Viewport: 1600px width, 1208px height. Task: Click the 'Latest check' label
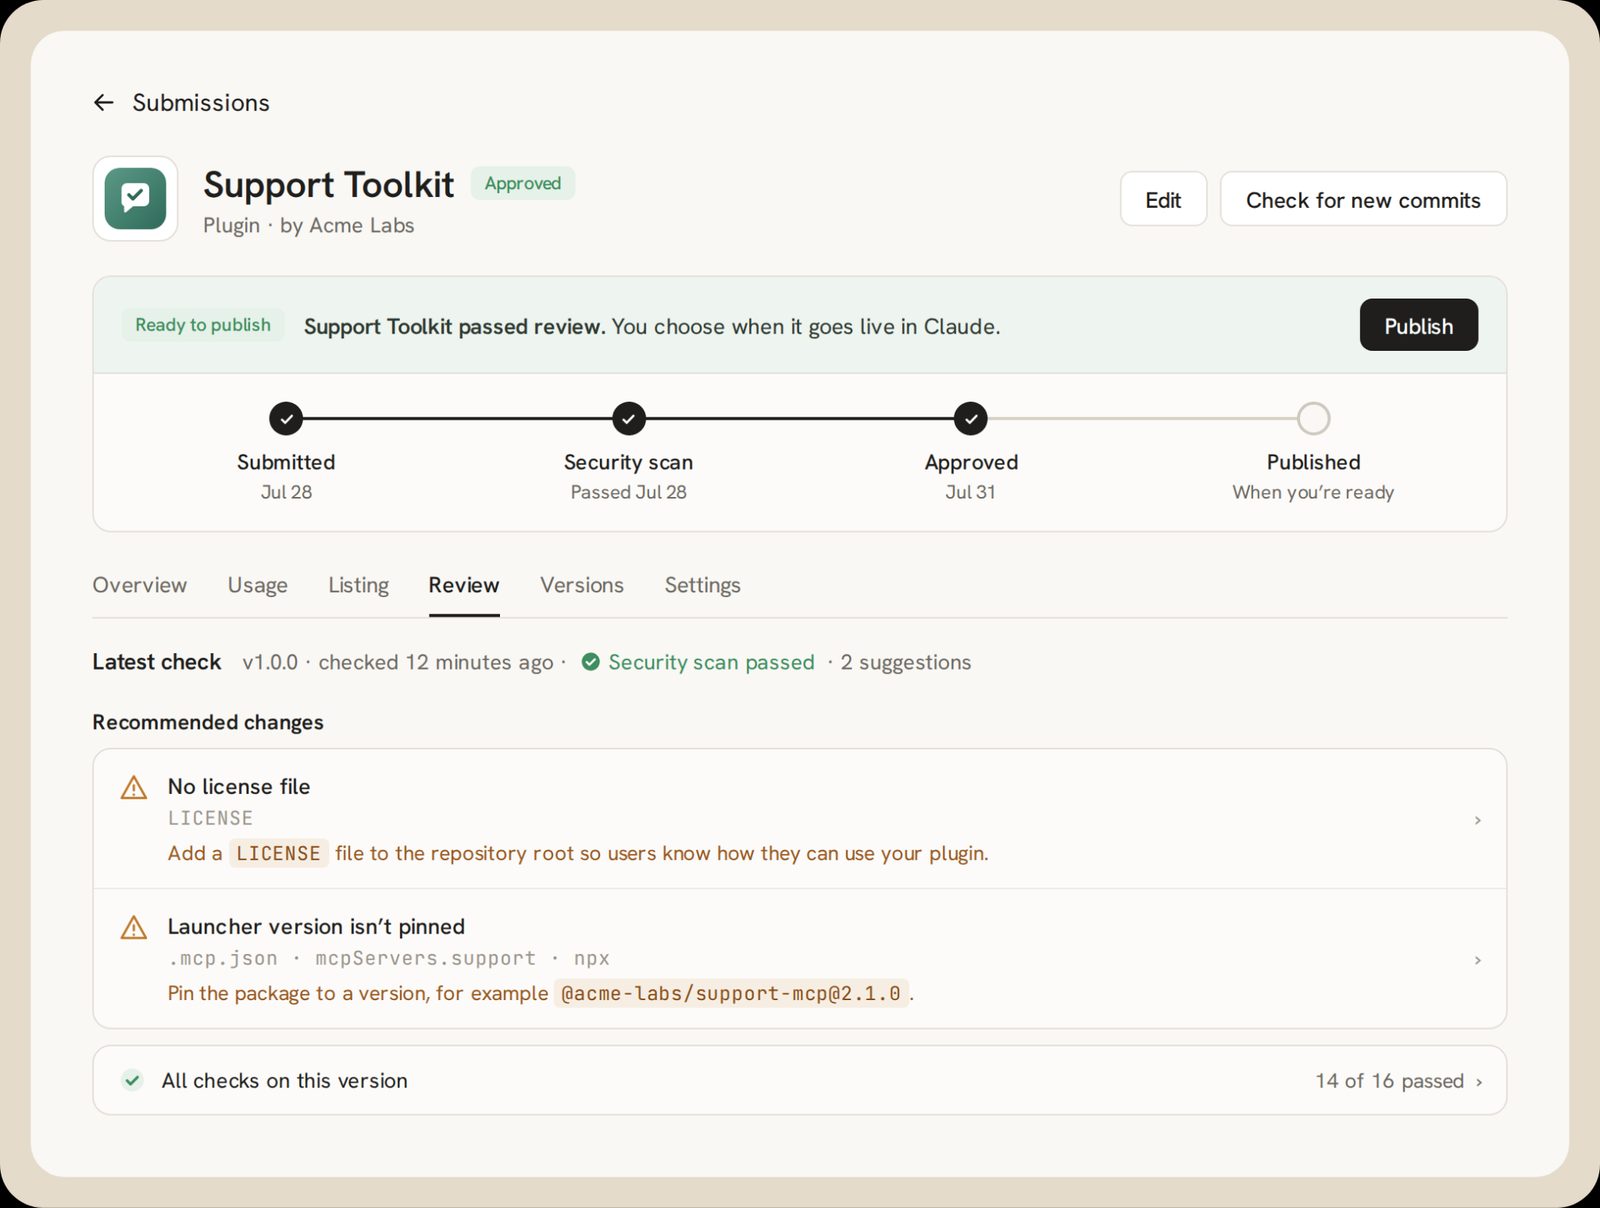coord(157,662)
